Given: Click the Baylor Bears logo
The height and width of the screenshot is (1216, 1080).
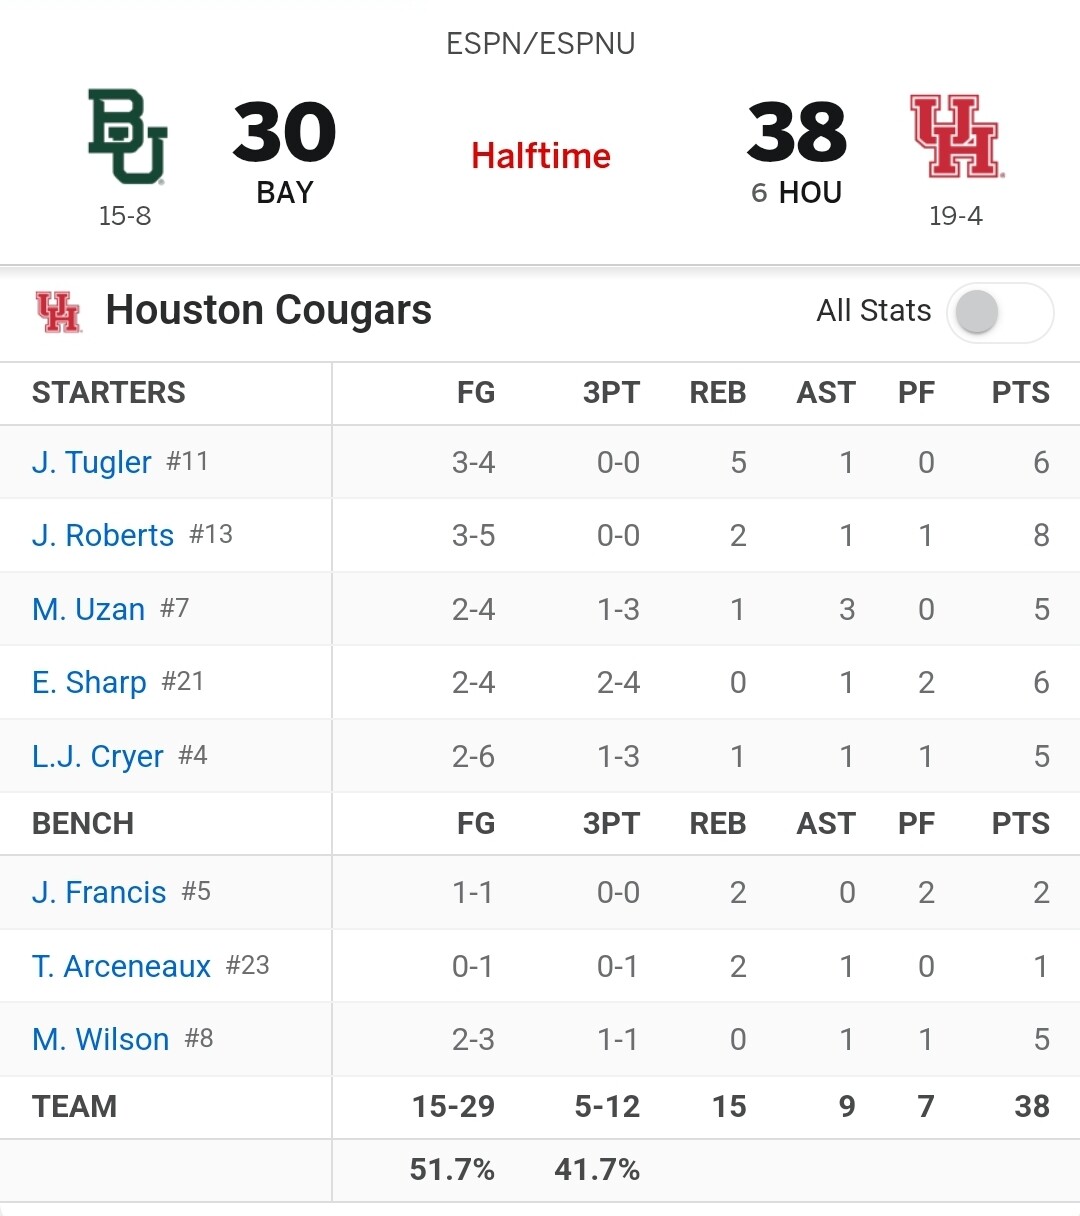Looking at the screenshot, I should tap(127, 137).
